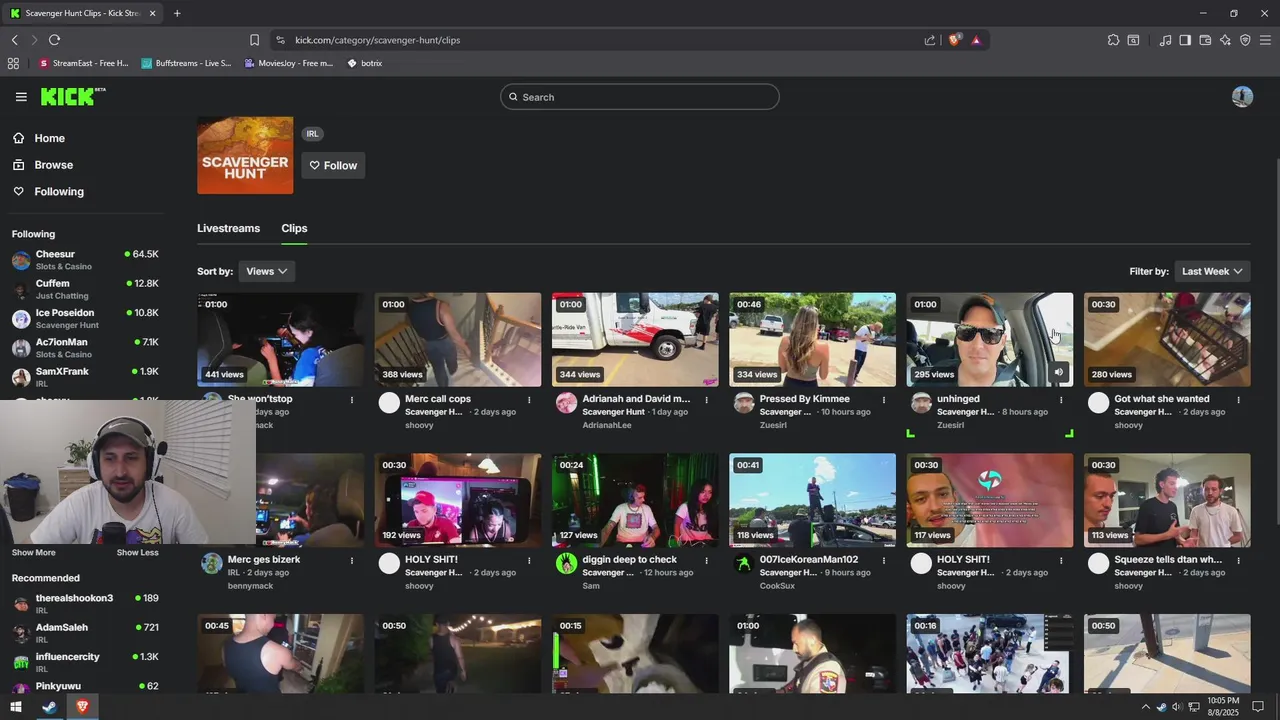Open the Filter by Last Week dropdown
This screenshot has height=720, width=1280.
(x=1212, y=271)
